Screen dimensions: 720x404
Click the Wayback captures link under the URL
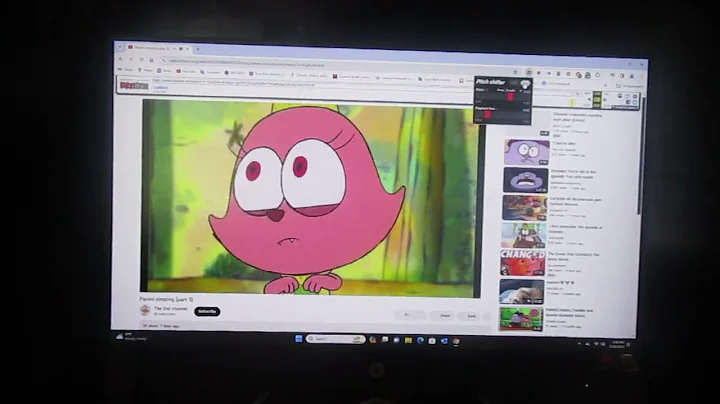(161, 87)
